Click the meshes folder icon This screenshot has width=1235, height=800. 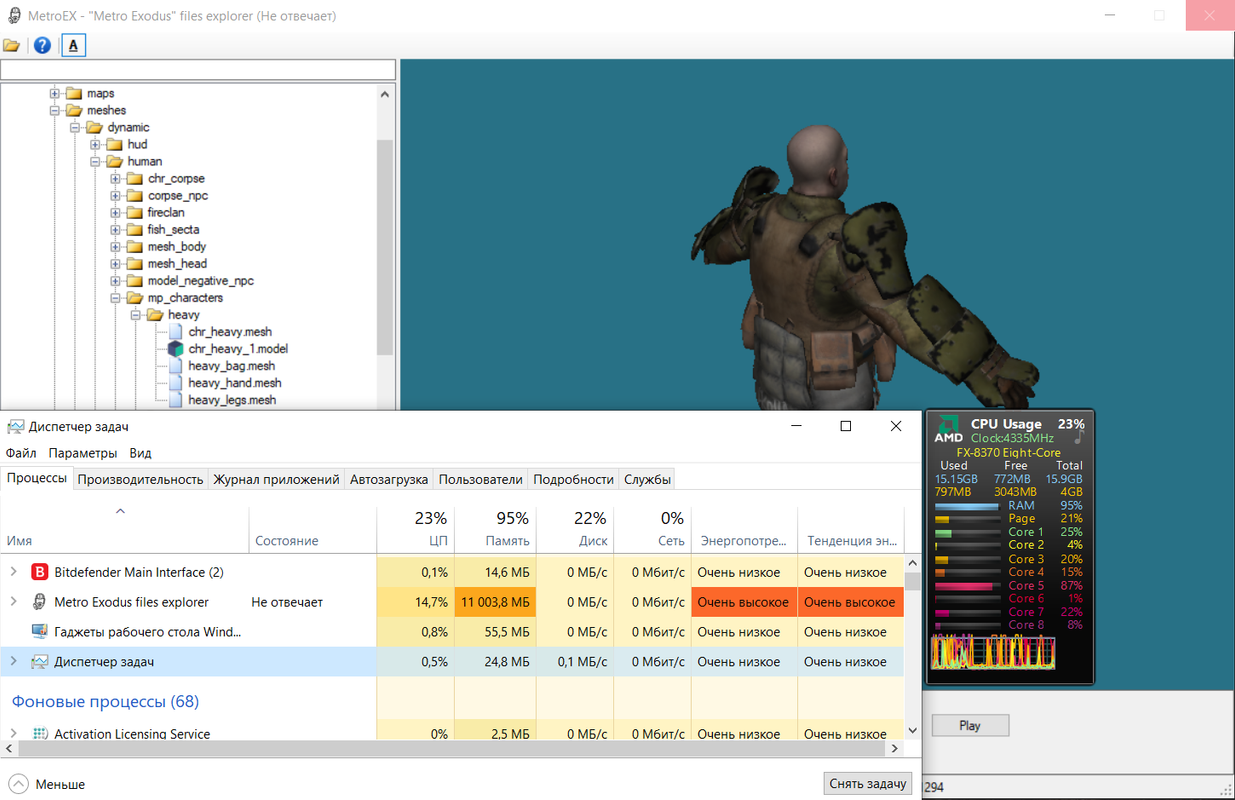pos(74,110)
